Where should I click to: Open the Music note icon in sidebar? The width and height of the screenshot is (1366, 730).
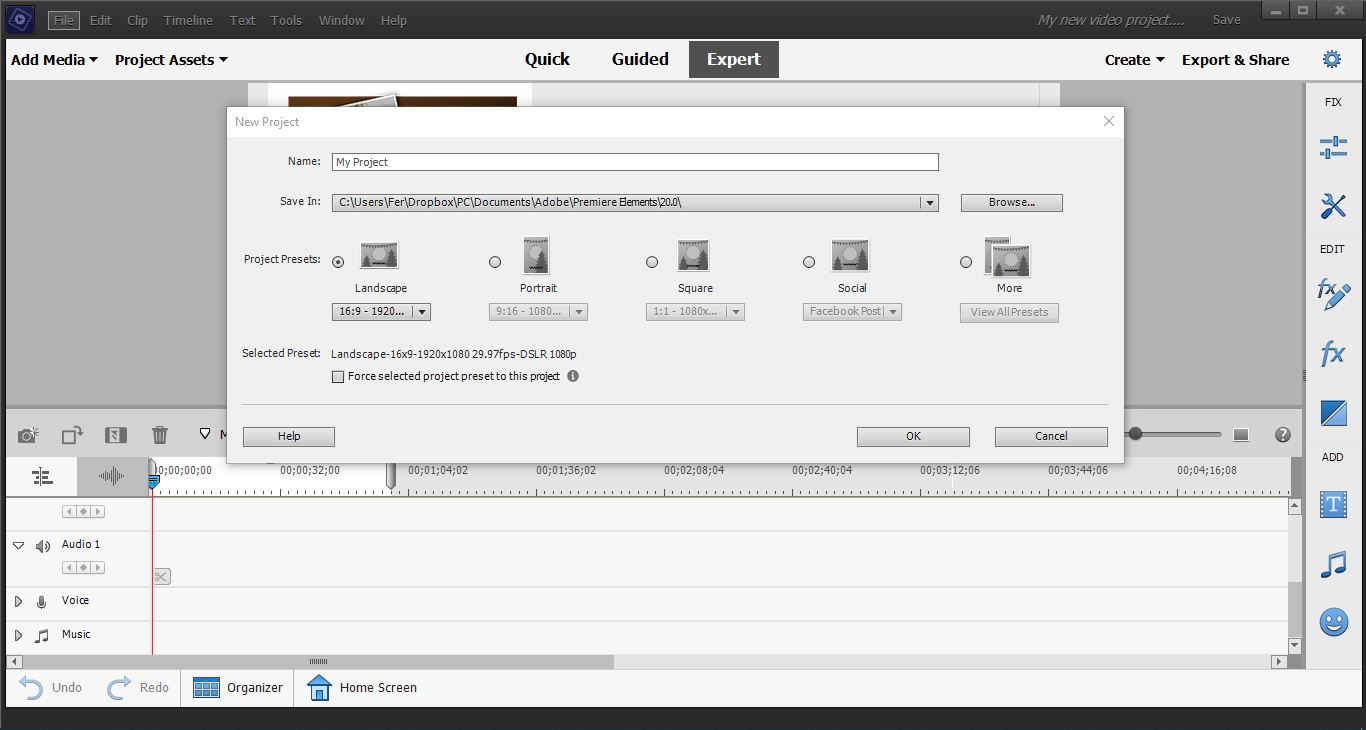click(1333, 564)
